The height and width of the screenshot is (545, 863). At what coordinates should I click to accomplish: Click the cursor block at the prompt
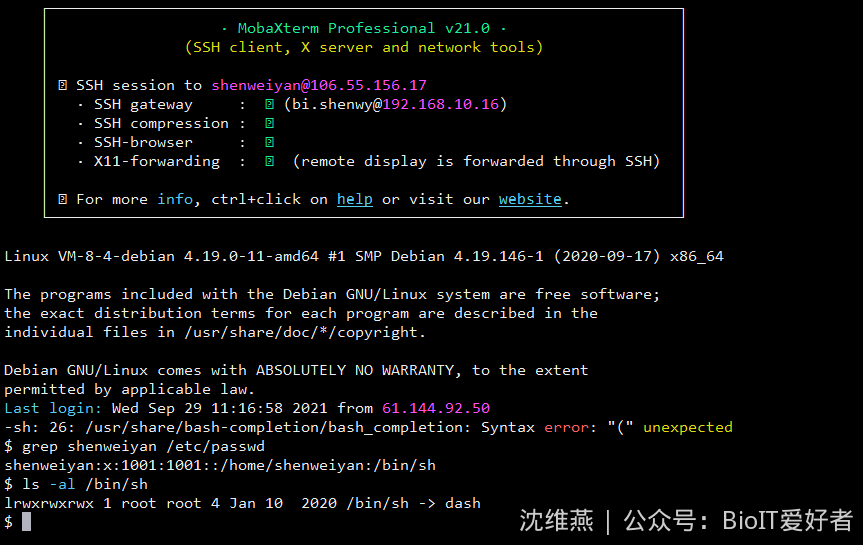tap(26, 522)
